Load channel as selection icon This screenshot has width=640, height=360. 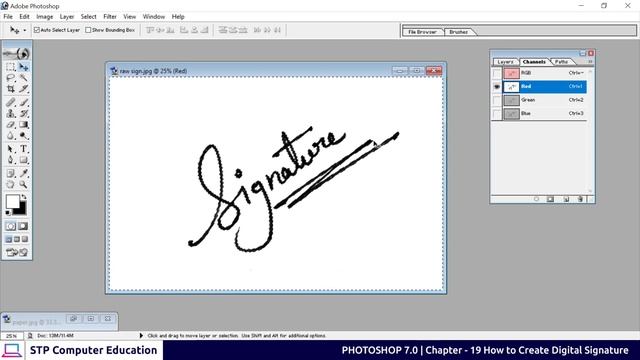(x=536, y=199)
